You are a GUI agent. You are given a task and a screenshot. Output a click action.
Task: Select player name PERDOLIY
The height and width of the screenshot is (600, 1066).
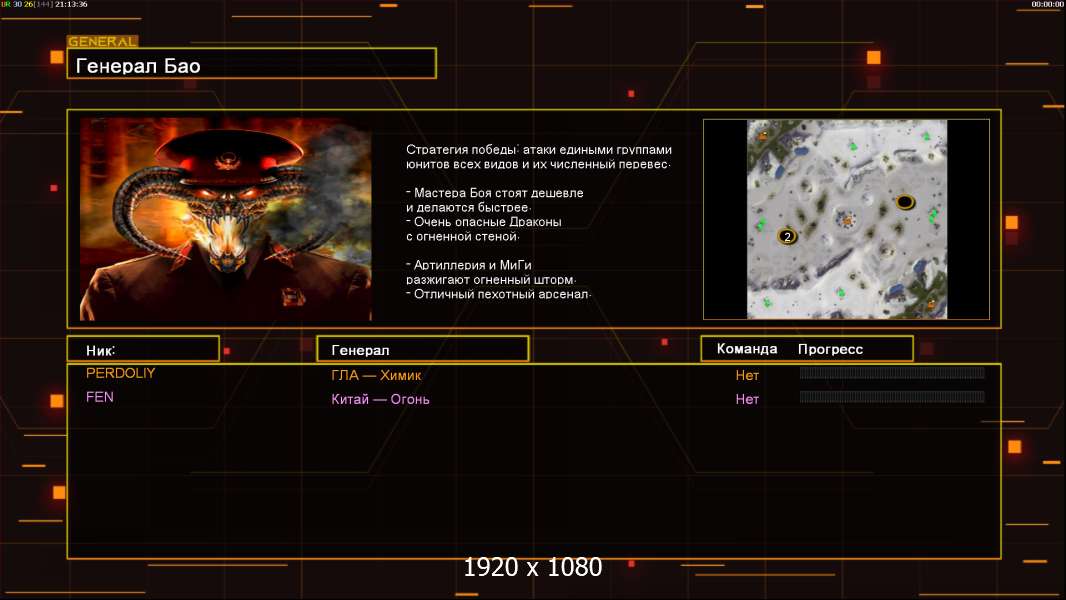[x=120, y=373]
